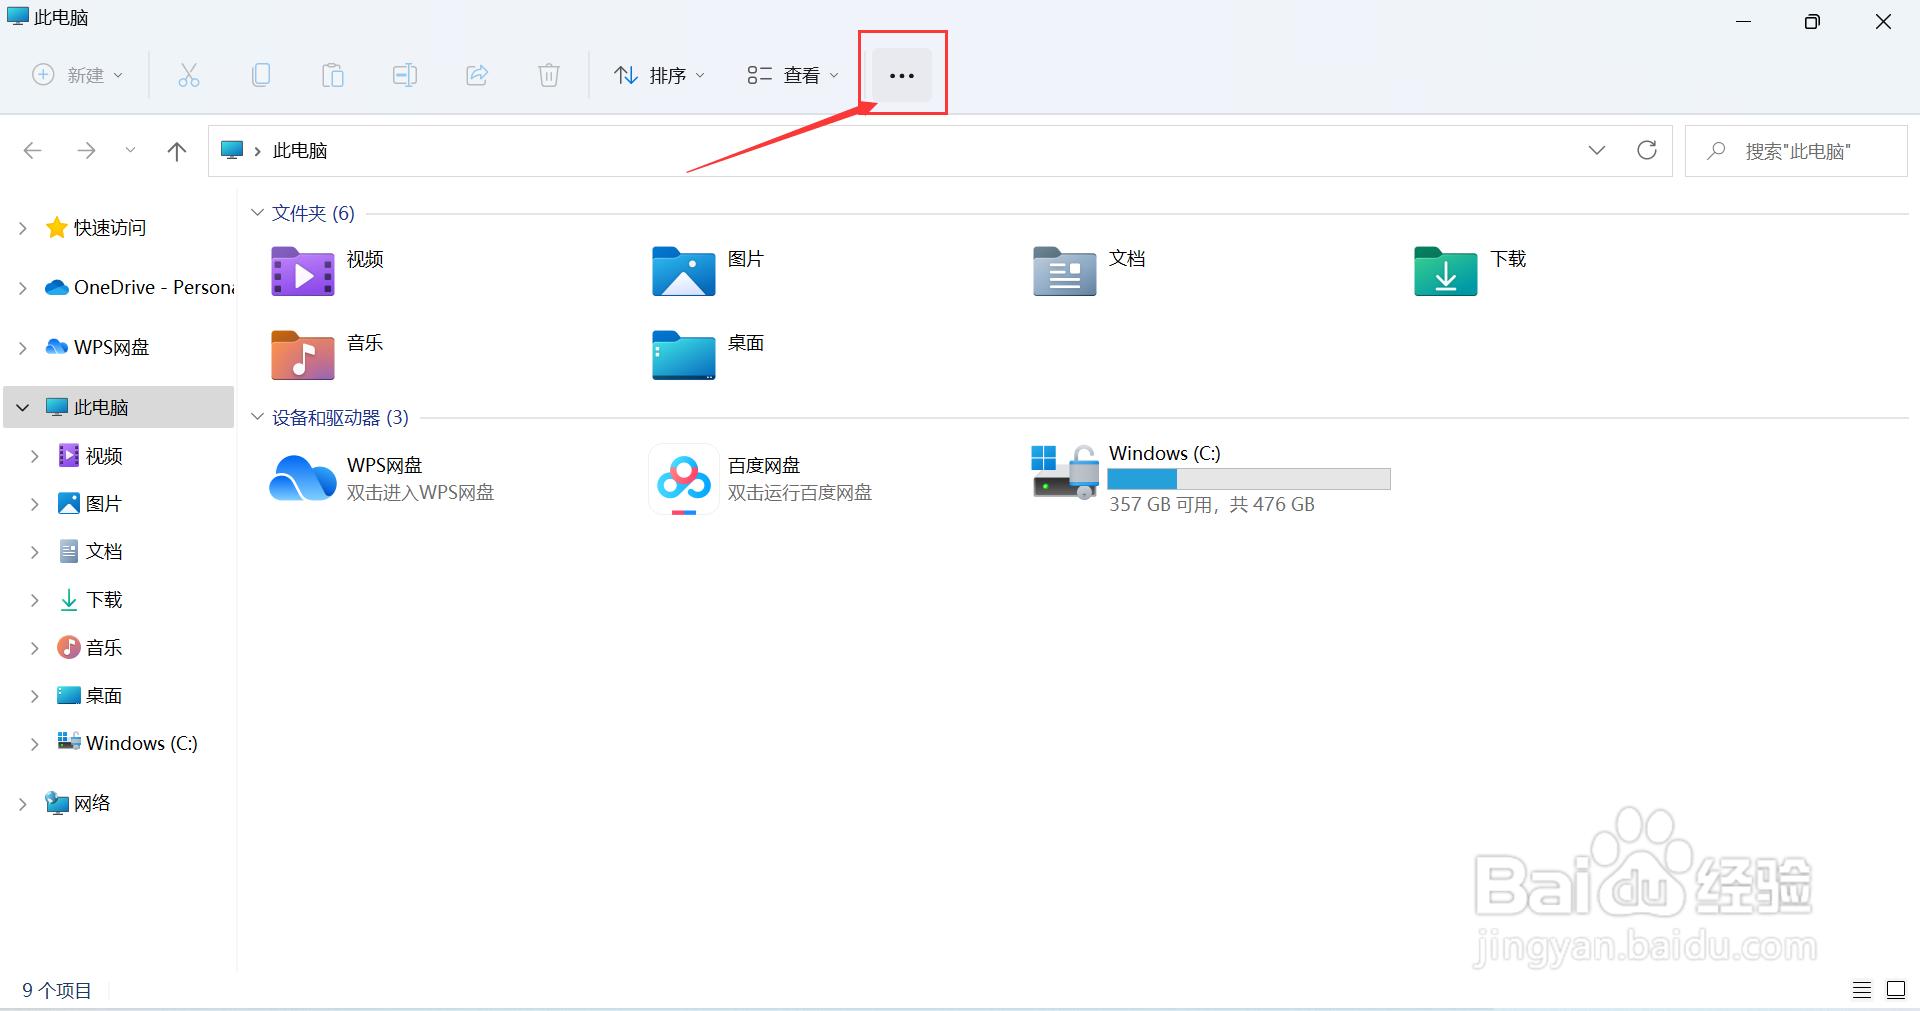Open the 下载 folder in main pane
The width and height of the screenshot is (1920, 1011).
1446,271
